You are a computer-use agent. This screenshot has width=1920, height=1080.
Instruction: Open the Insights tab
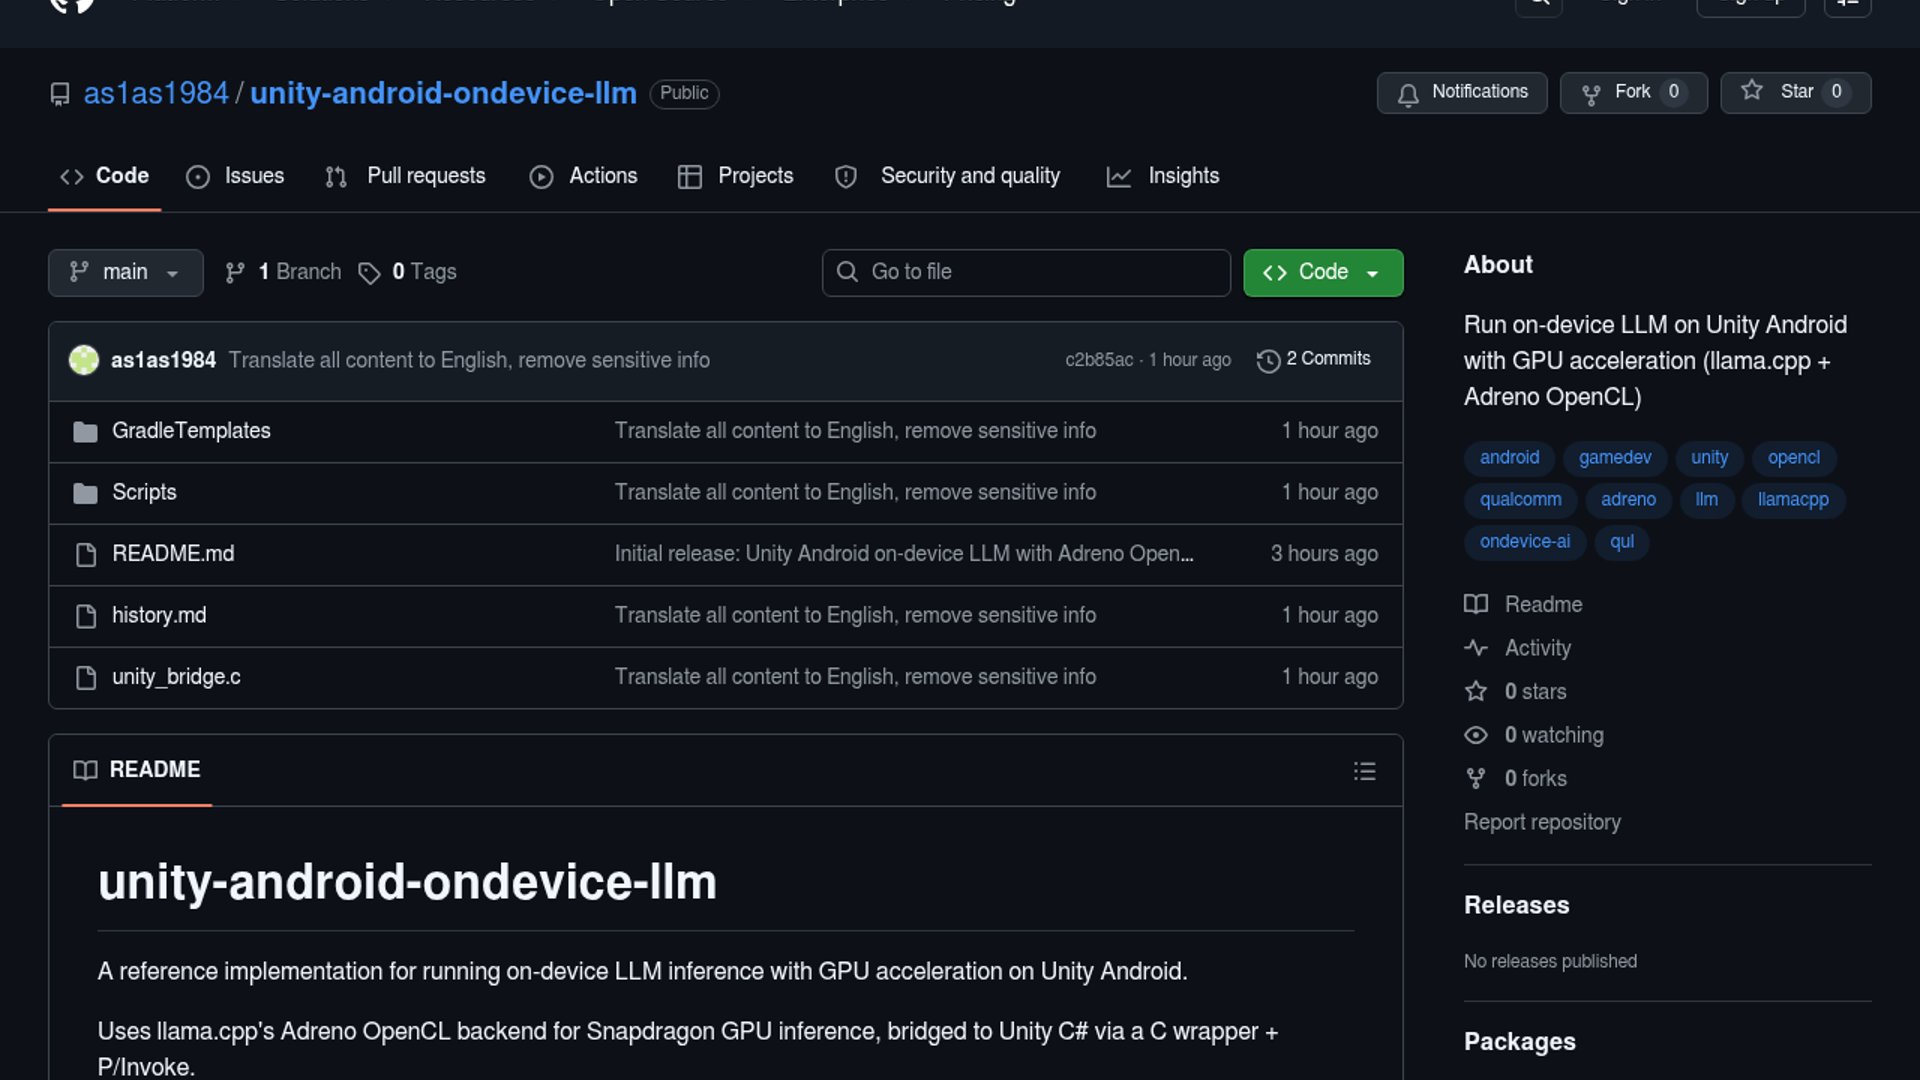tap(1163, 176)
